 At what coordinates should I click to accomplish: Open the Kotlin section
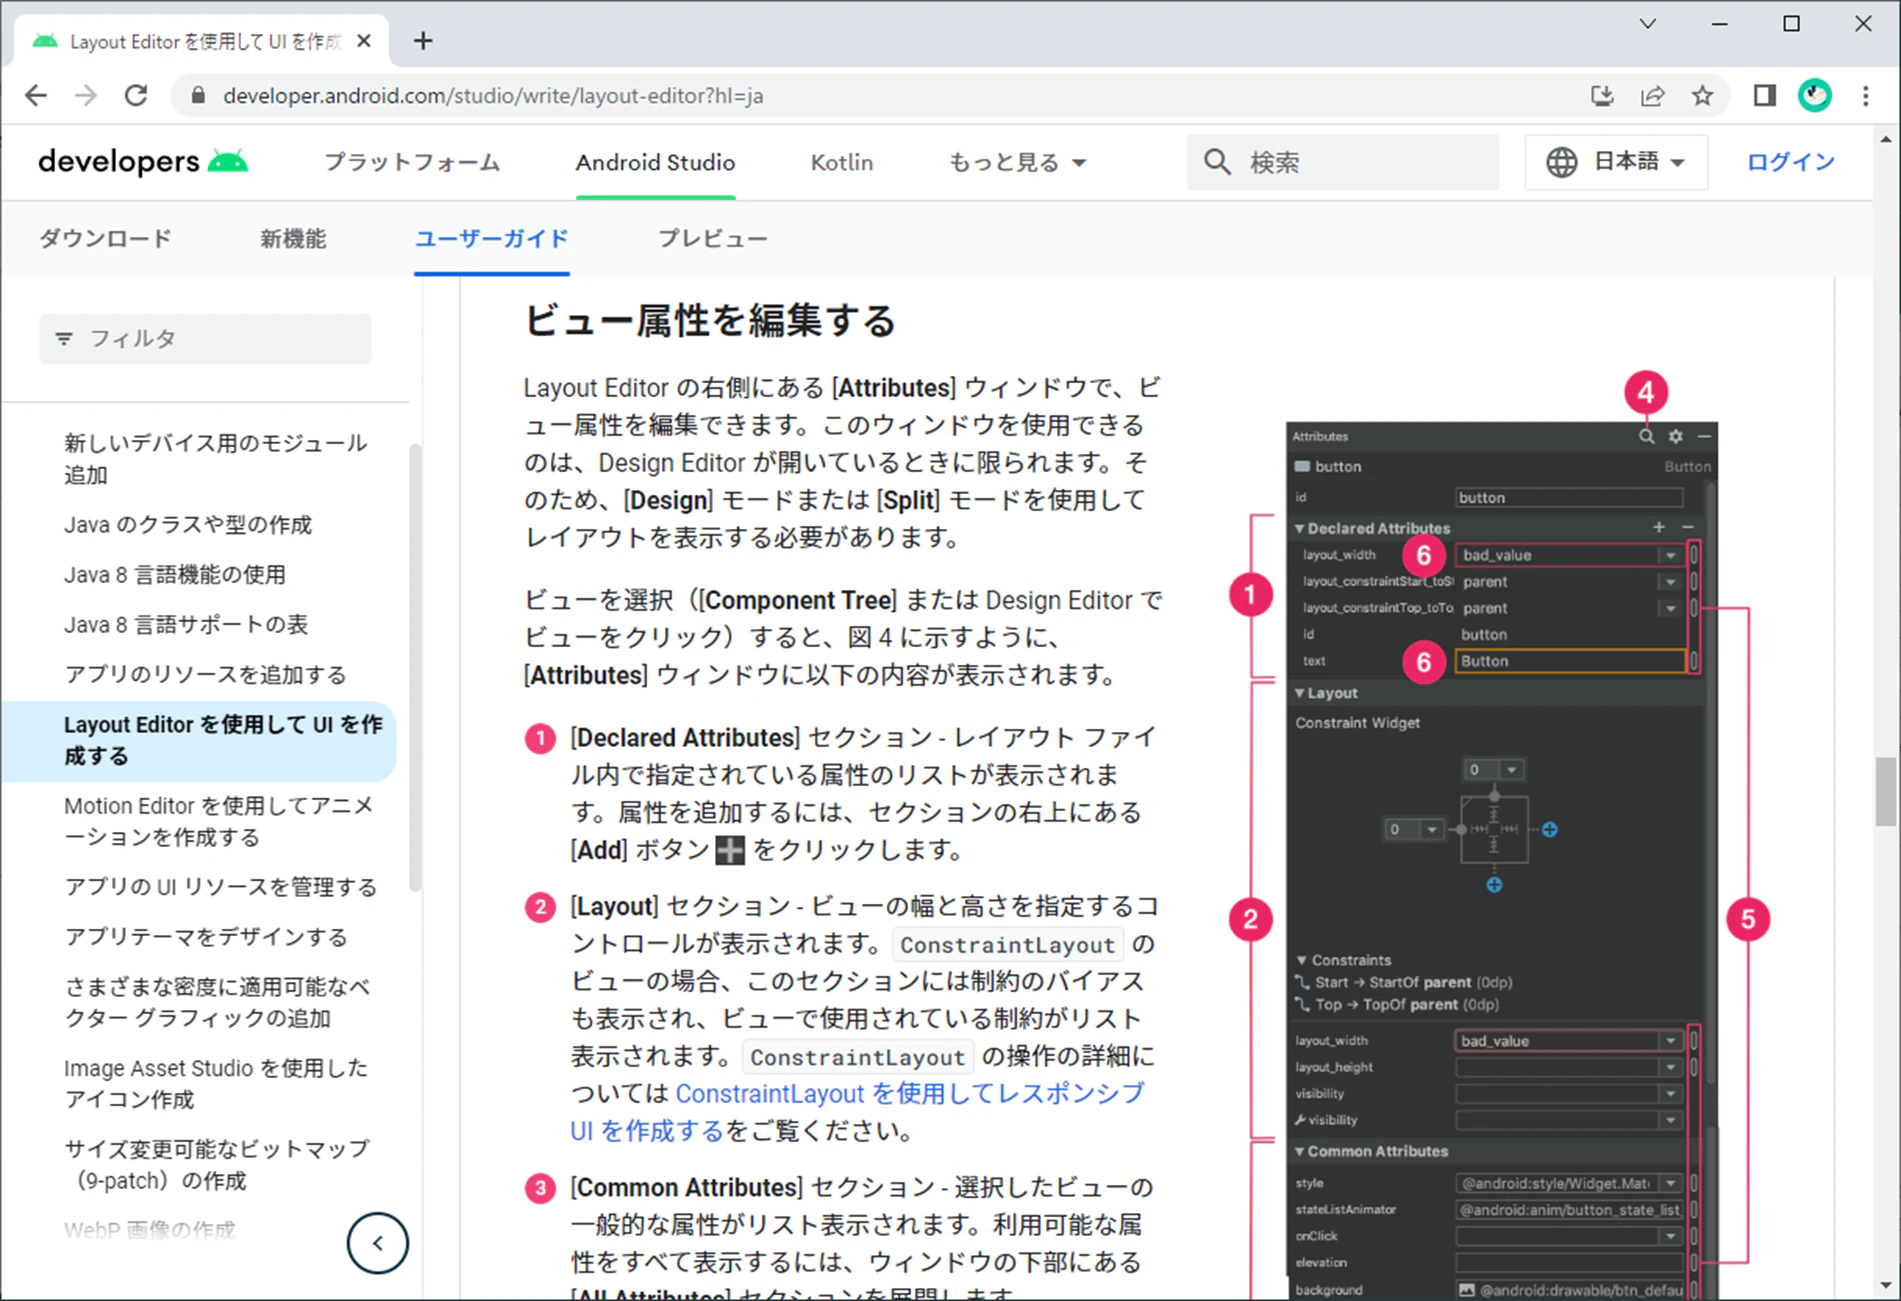pos(841,162)
